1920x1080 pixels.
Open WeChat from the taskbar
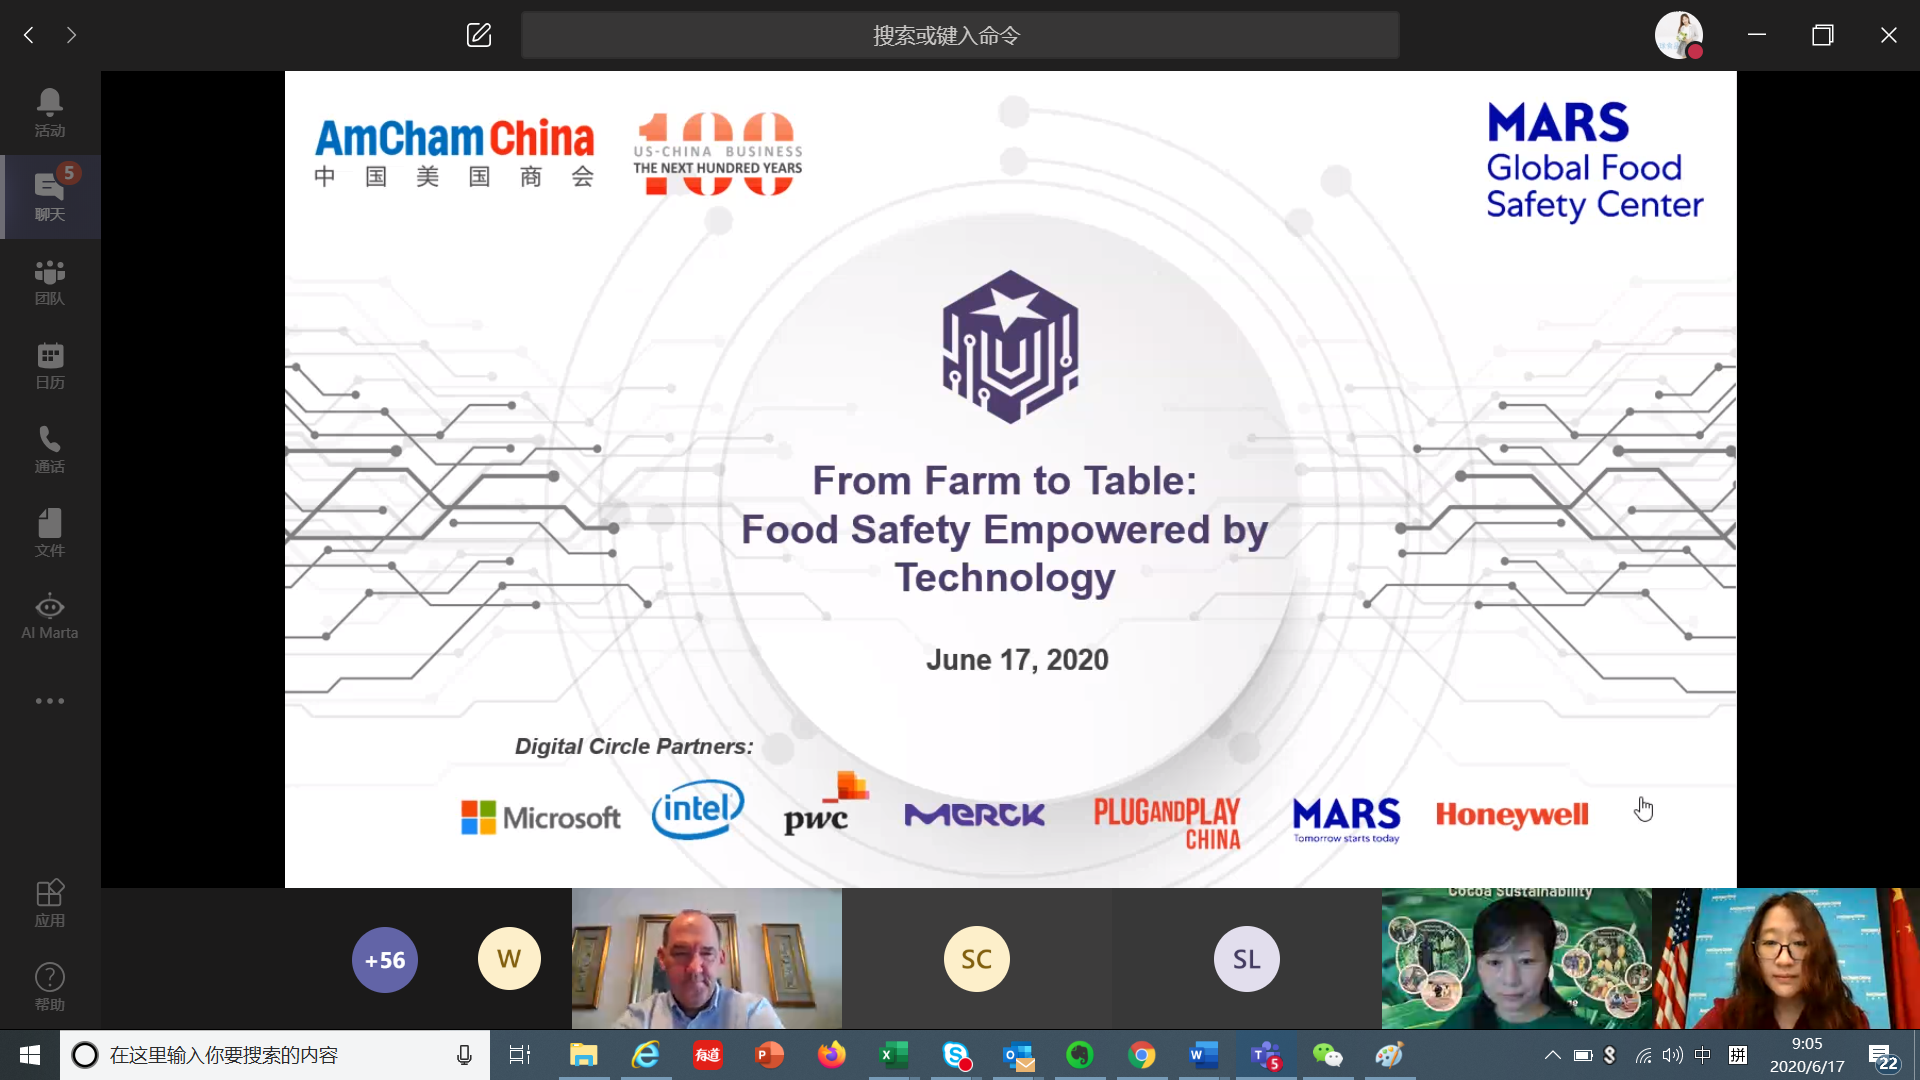point(1328,1055)
